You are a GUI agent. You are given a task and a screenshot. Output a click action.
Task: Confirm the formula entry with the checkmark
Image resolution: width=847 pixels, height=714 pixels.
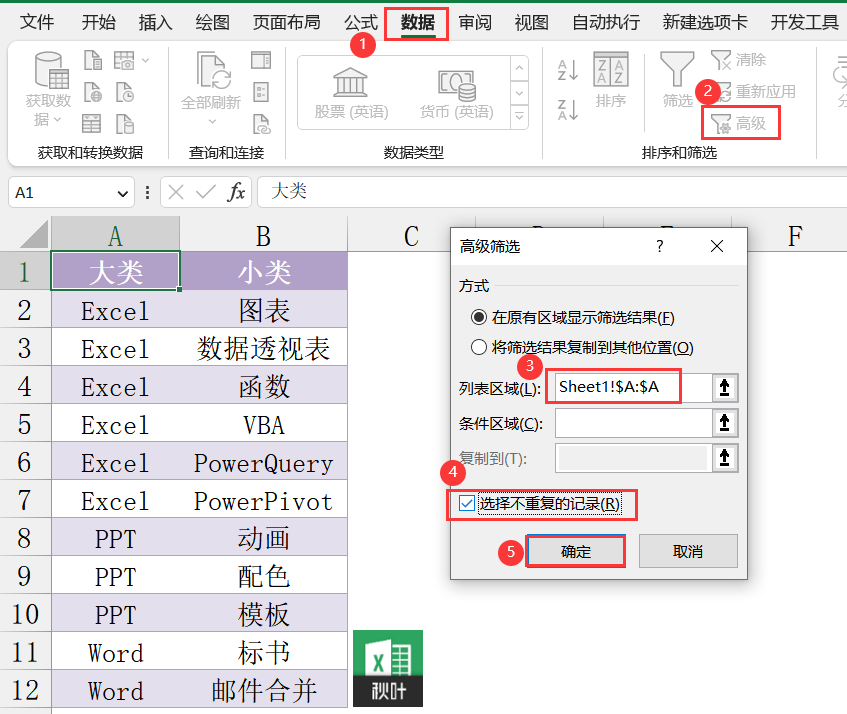(x=206, y=192)
